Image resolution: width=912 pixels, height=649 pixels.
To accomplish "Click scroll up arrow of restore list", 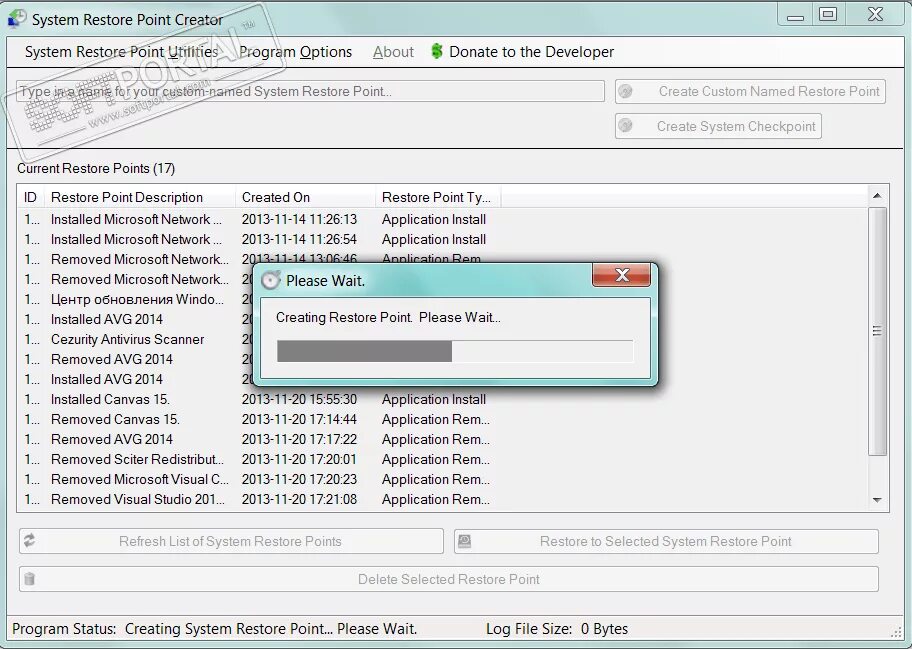I will [x=877, y=196].
